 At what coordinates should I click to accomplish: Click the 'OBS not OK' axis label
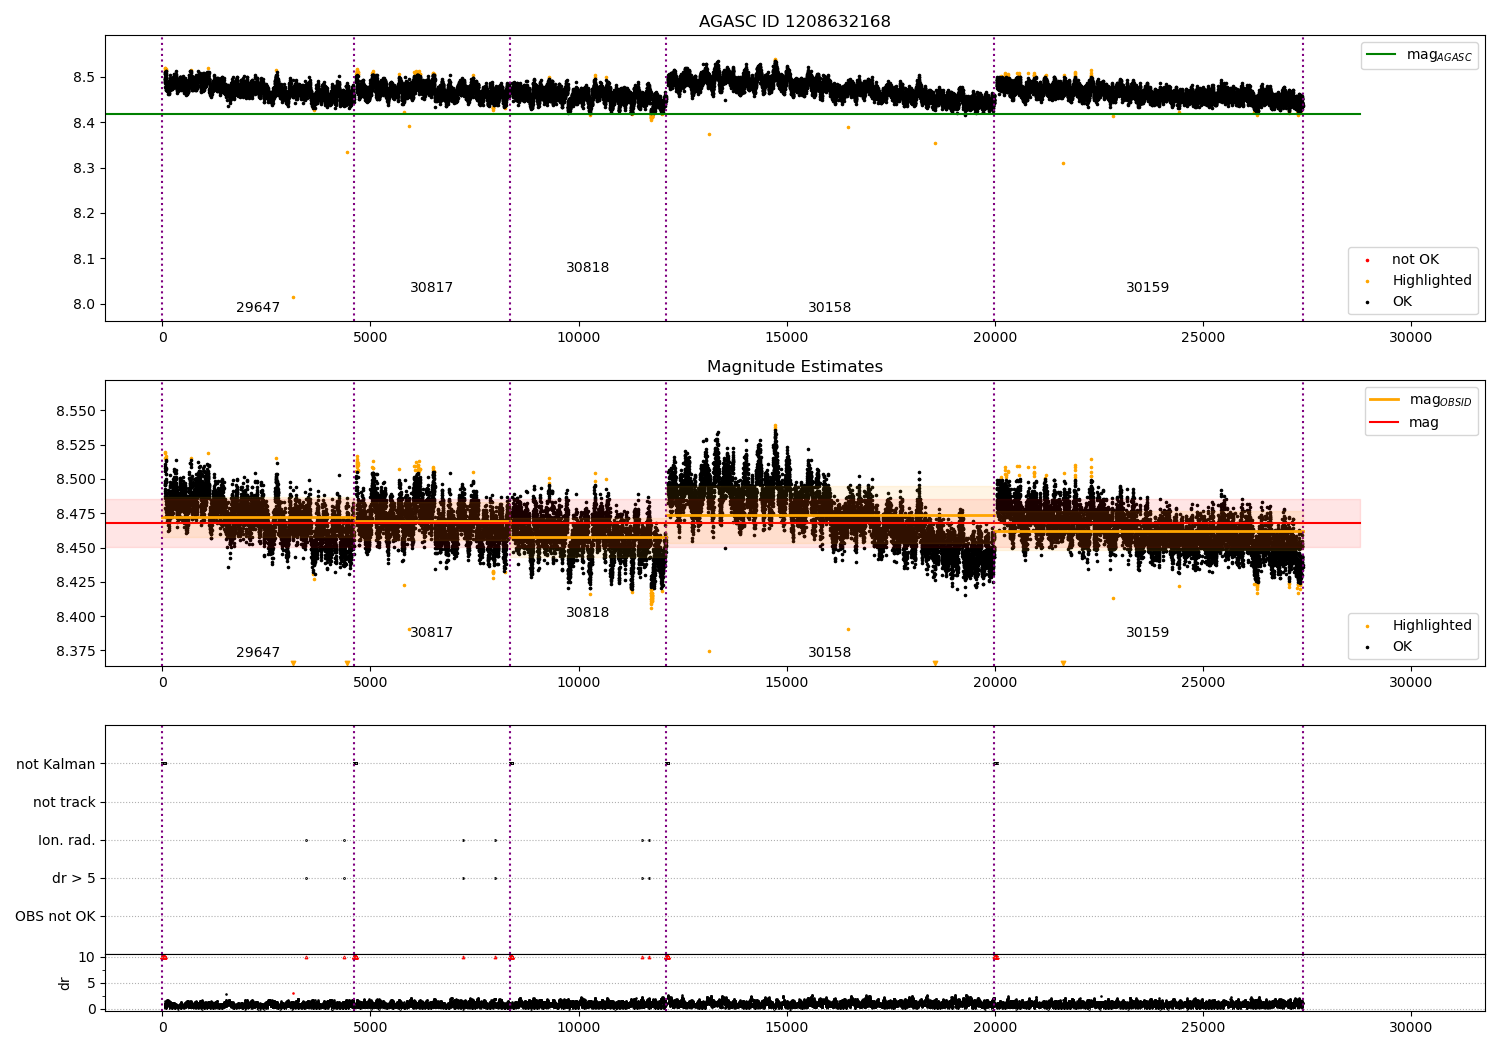[x=55, y=916]
